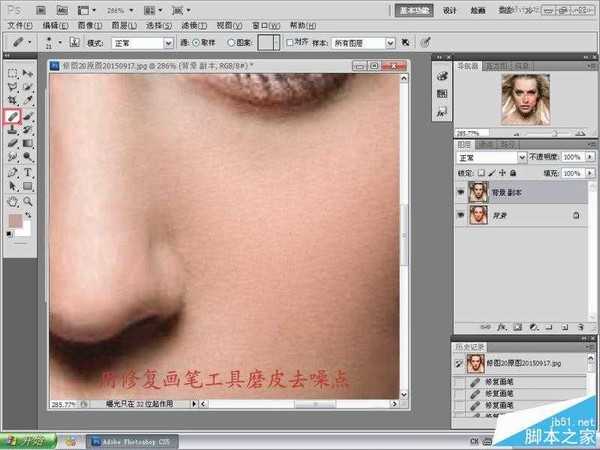Click the 基本功能 workspace button
The image size is (600, 450).
(x=414, y=10)
